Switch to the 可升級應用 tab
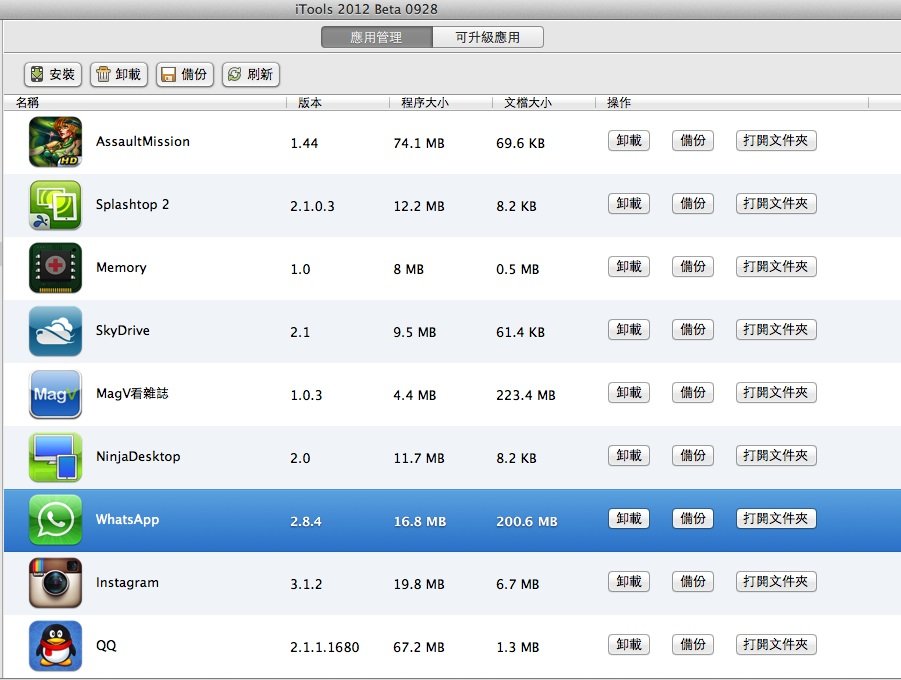Viewport: 901px width, 680px height. point(488,38)
